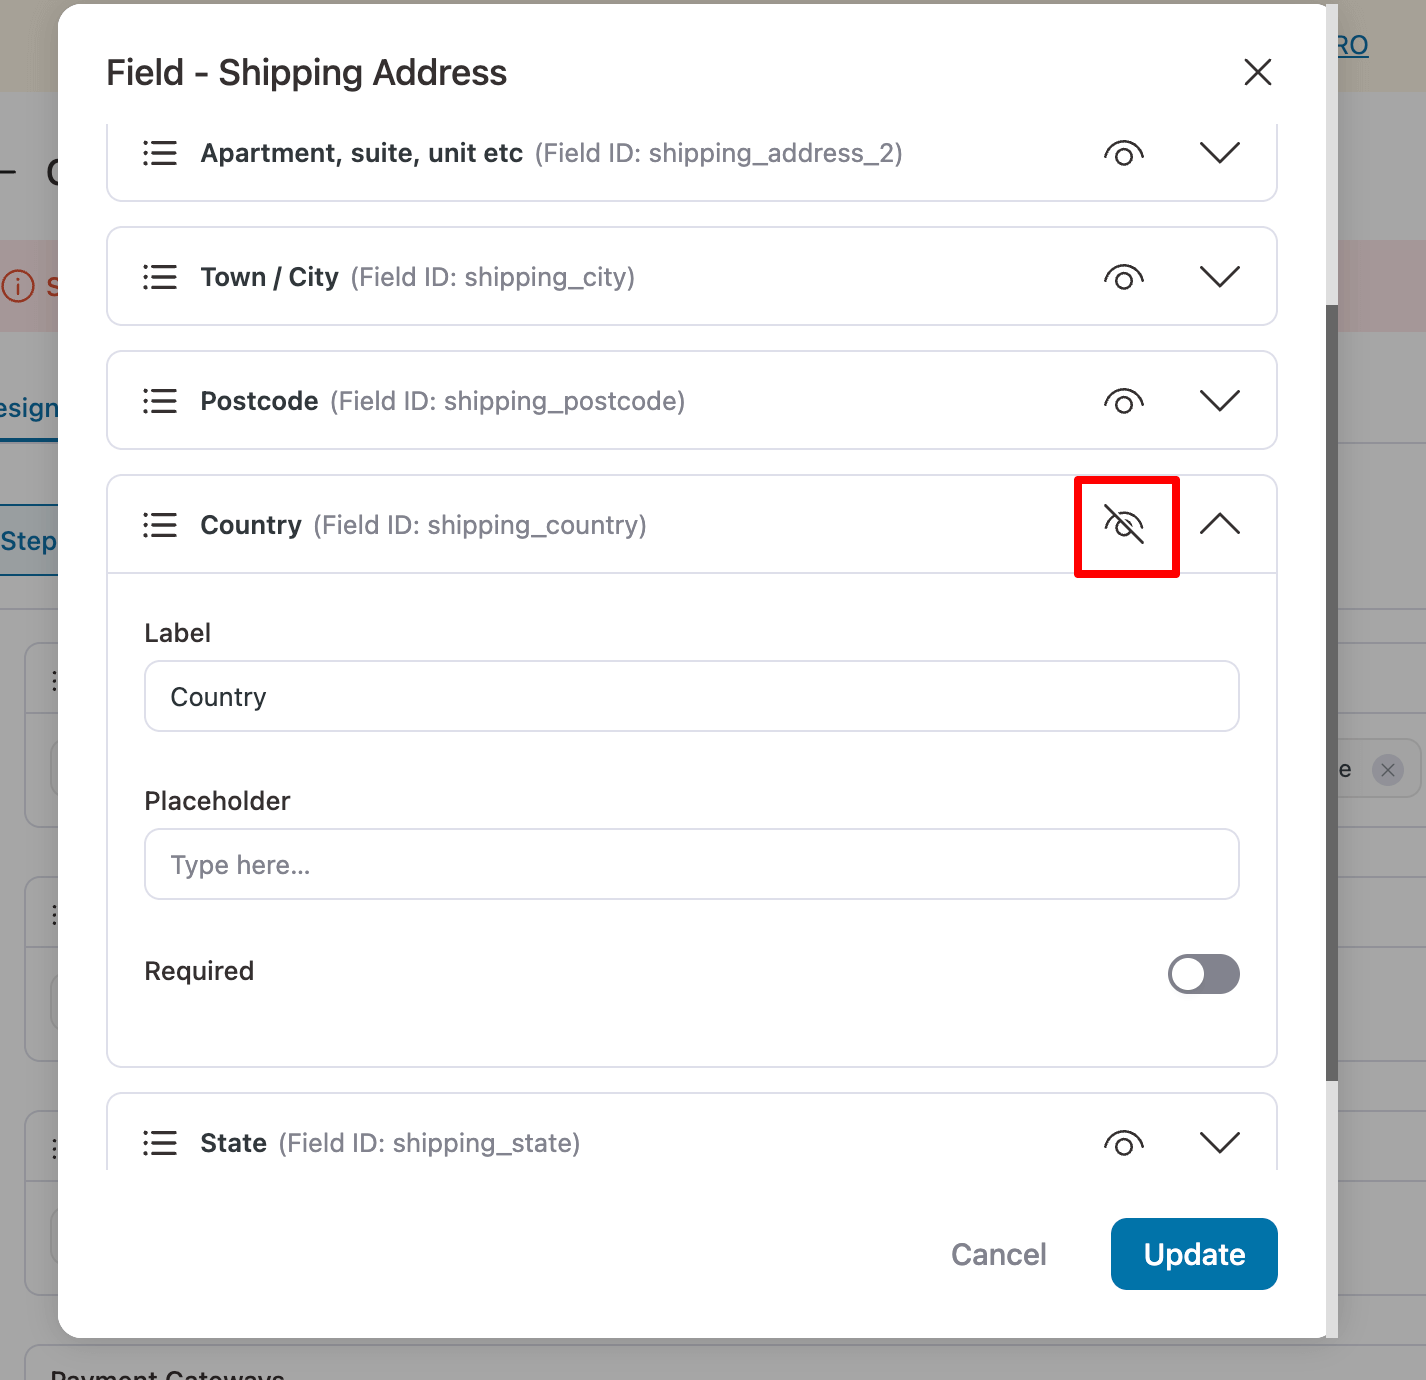
Task: Collapse the Country field settings
Action: click(x=1220, y=524)
